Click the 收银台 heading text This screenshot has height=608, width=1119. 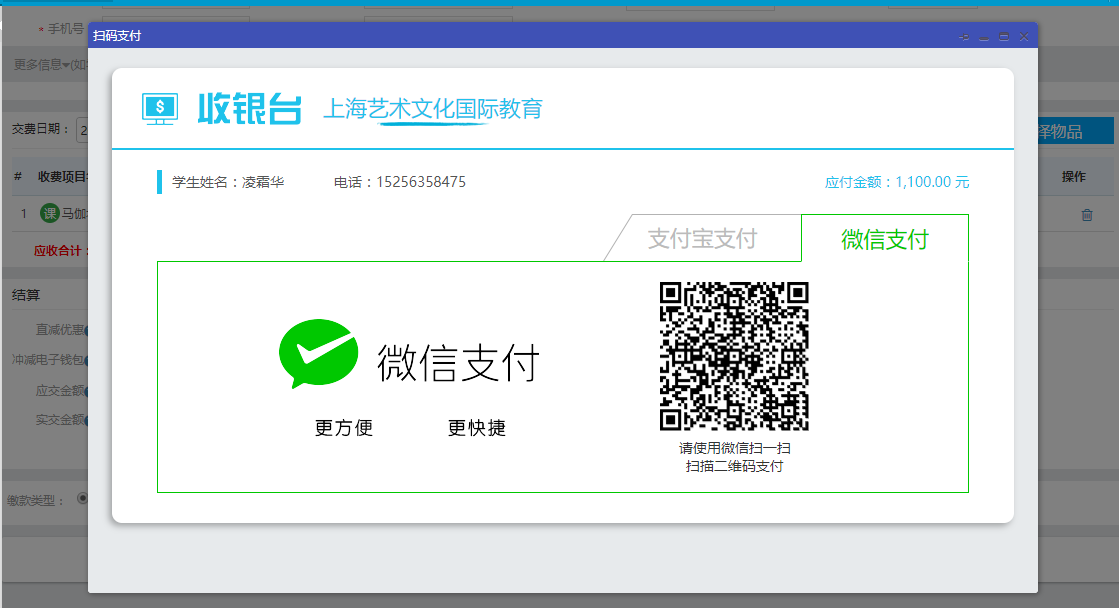pyautogui.click(x=249, y=109)
